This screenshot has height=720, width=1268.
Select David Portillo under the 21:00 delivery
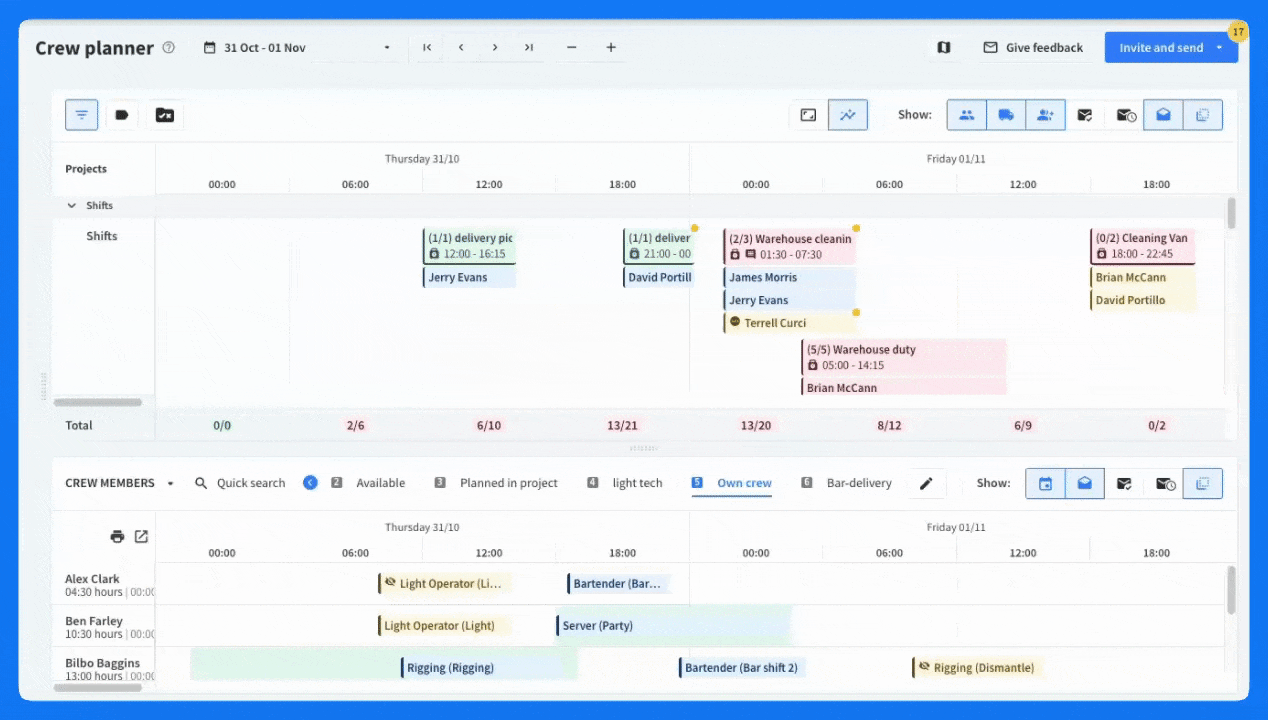658,277
